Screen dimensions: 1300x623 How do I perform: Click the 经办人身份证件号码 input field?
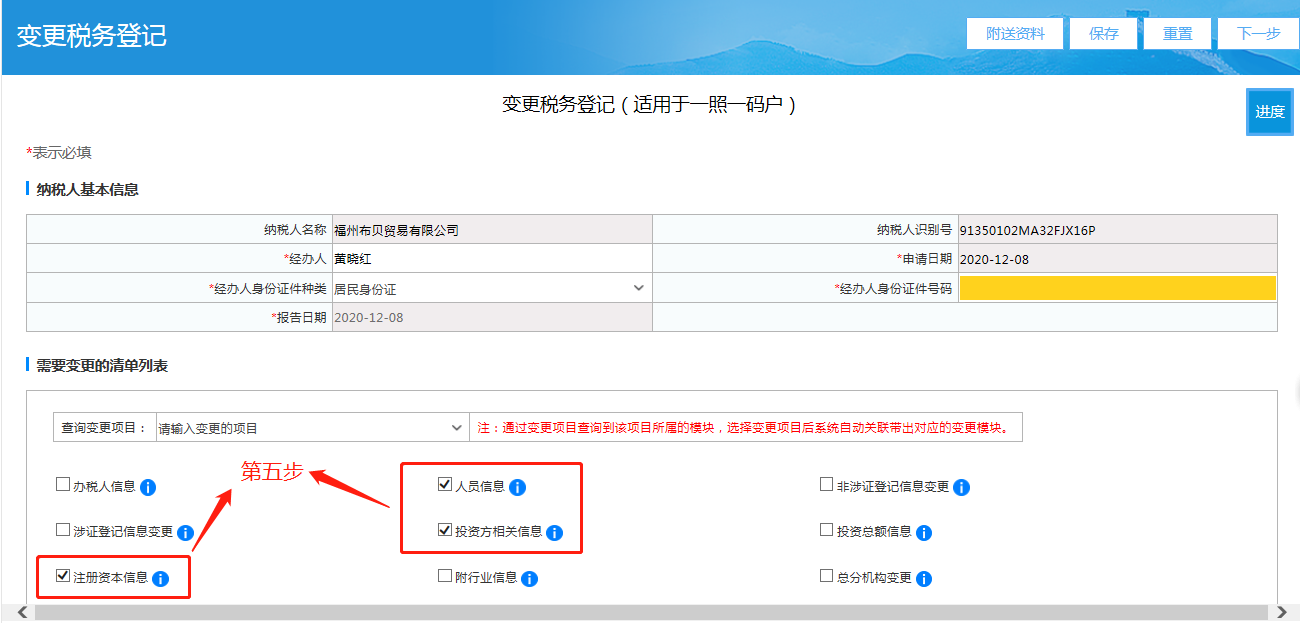coord(1116,289)
